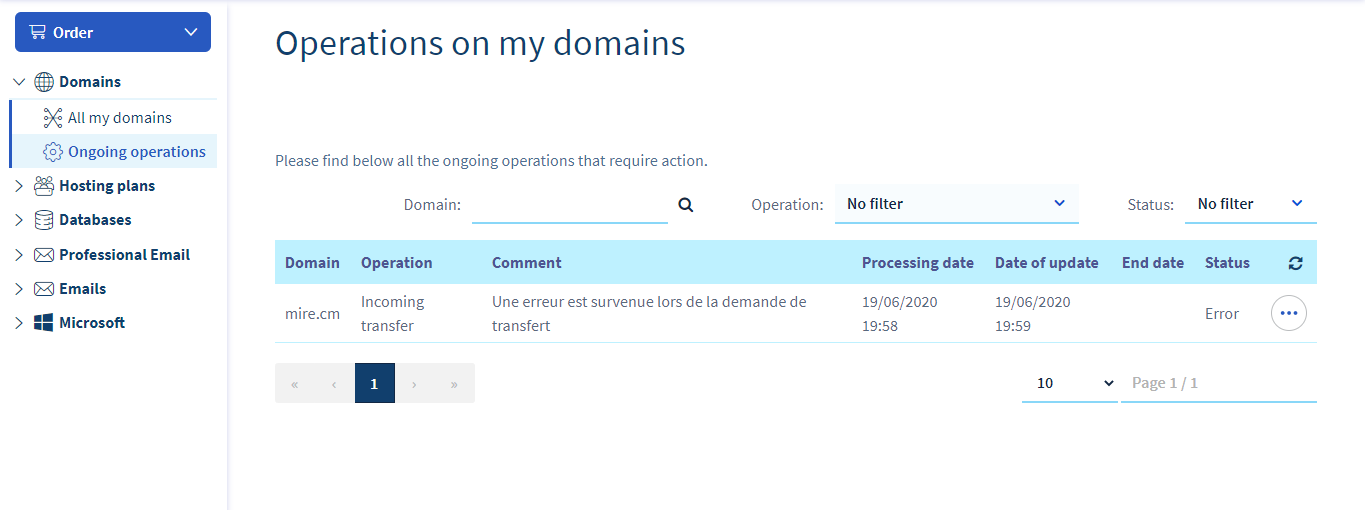Click the Microsoft Windows logo icon

click(x=44, y=323)
